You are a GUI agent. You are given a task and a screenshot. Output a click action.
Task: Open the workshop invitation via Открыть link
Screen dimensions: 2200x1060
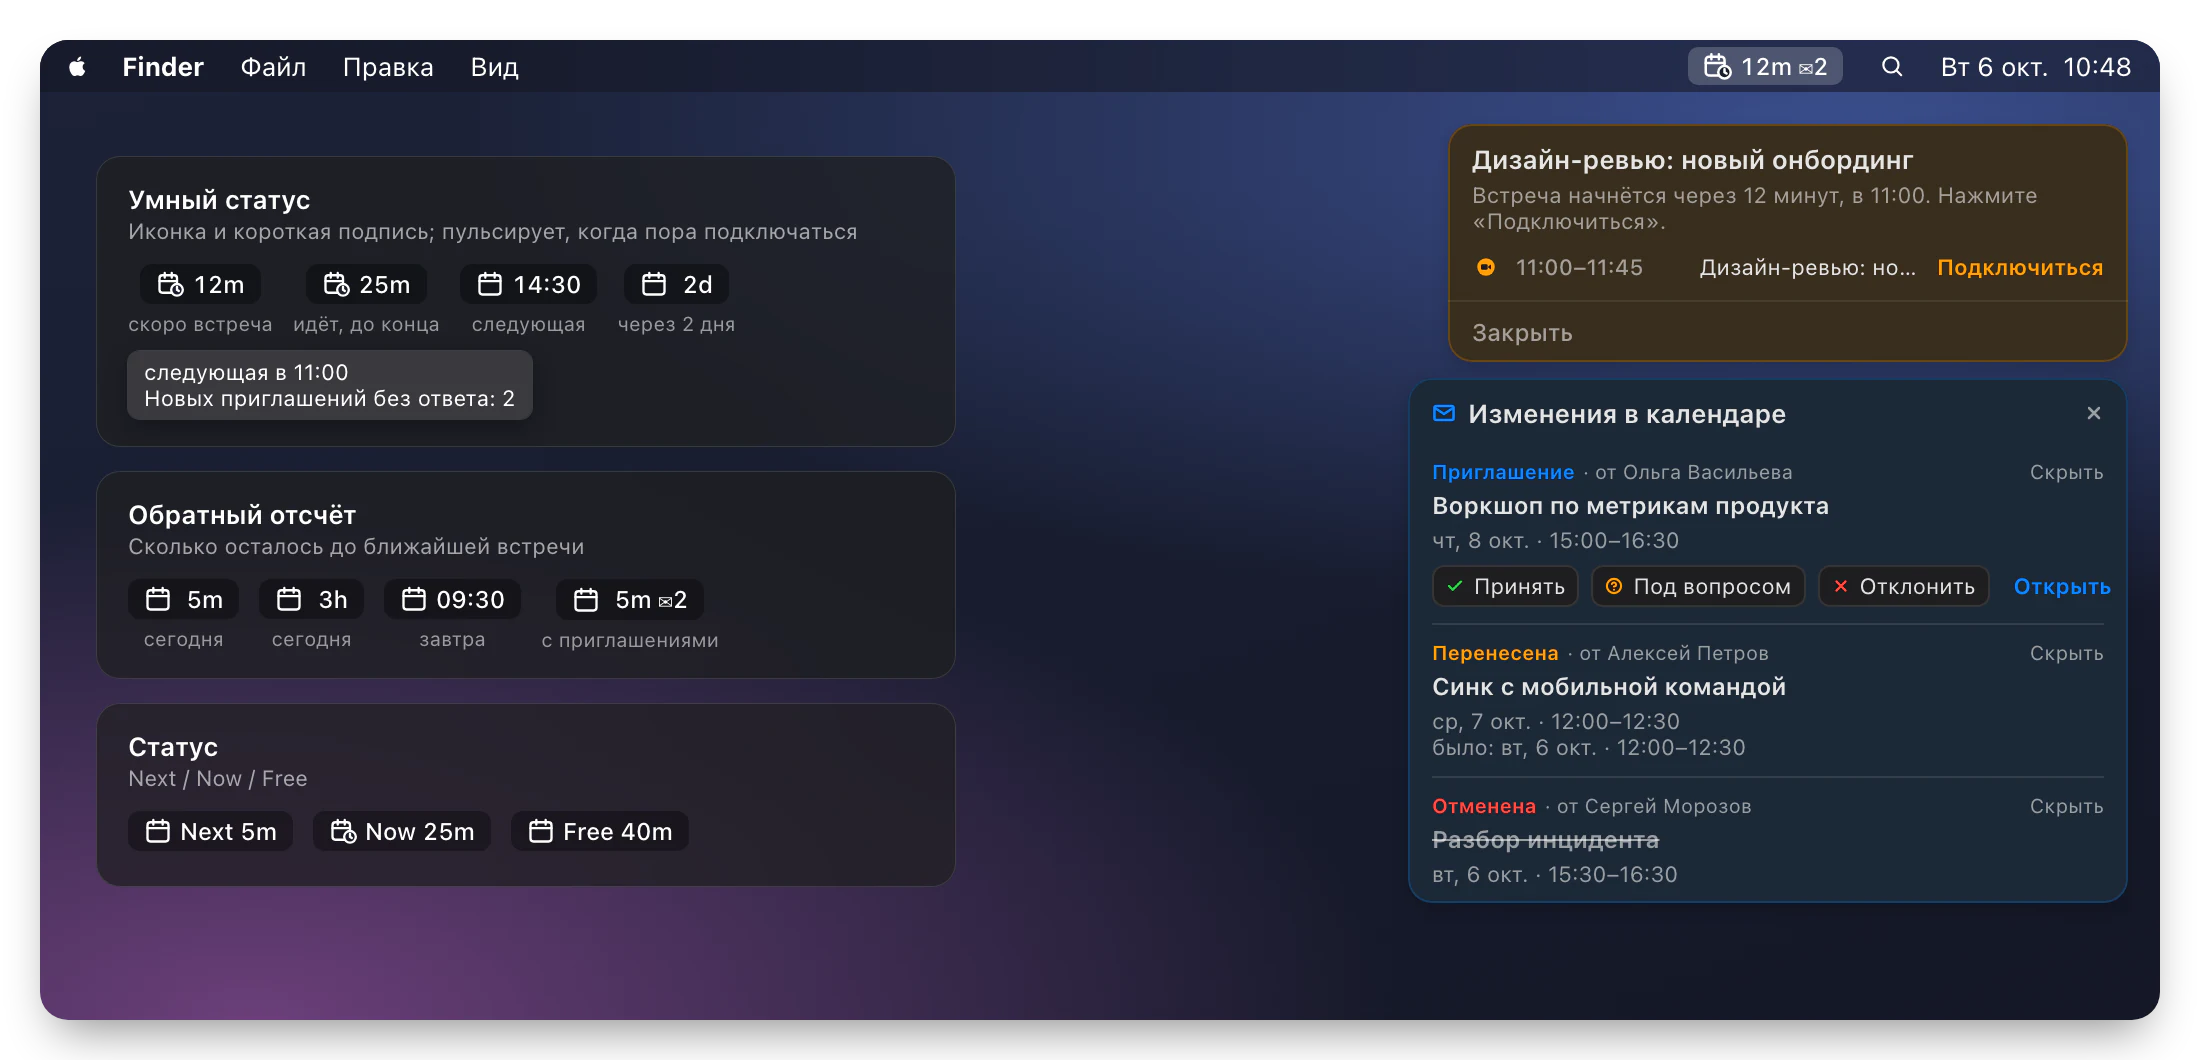point(2062,587)
